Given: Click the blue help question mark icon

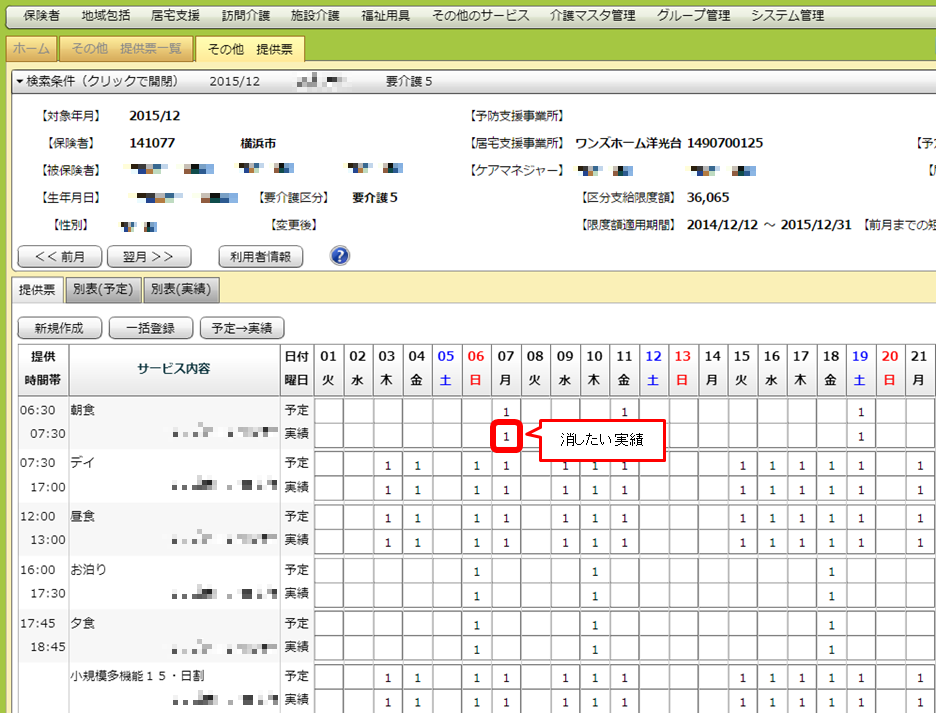Looking at the screenshot, I should (340, 256).
